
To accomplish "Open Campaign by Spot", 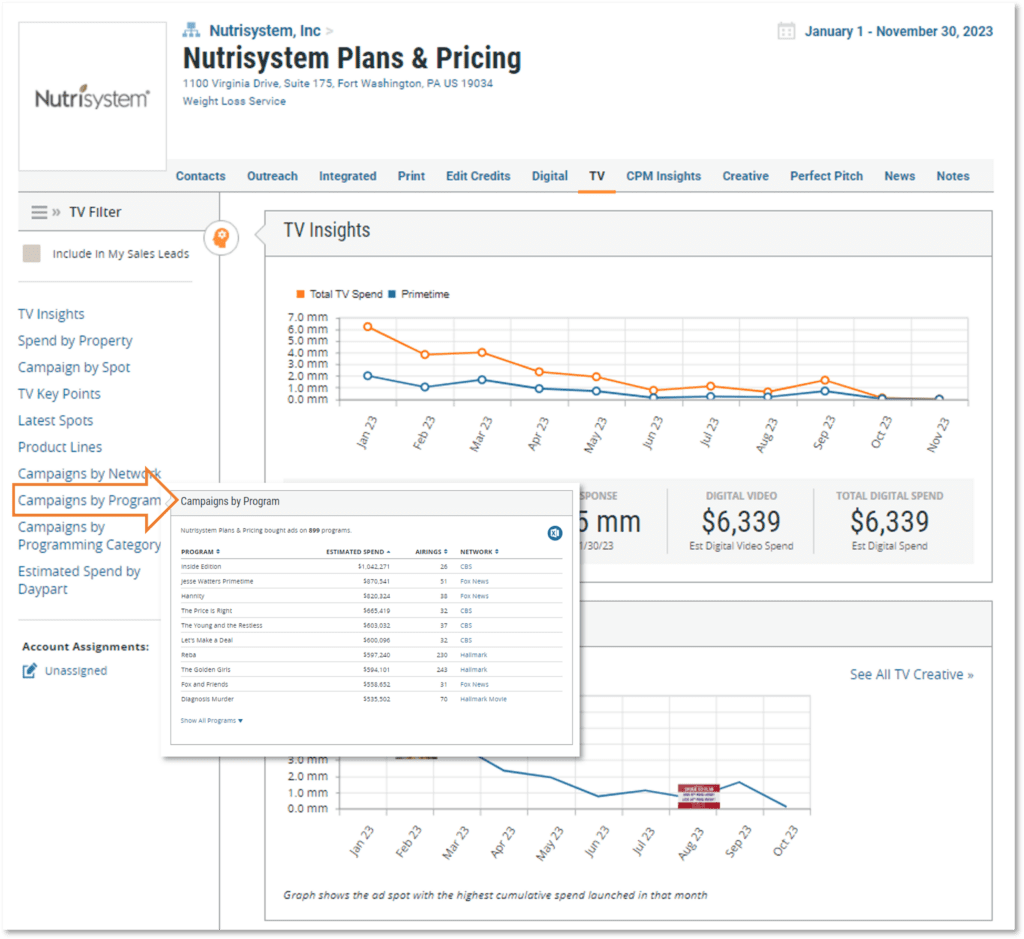I will [x=74, y=368].
